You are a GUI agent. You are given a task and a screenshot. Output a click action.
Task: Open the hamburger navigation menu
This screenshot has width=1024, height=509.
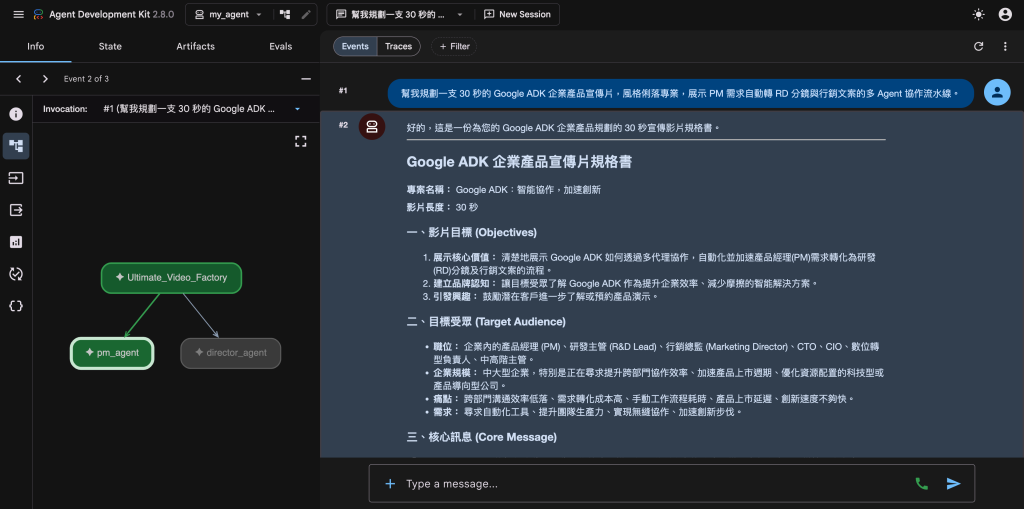coord(18,14)
